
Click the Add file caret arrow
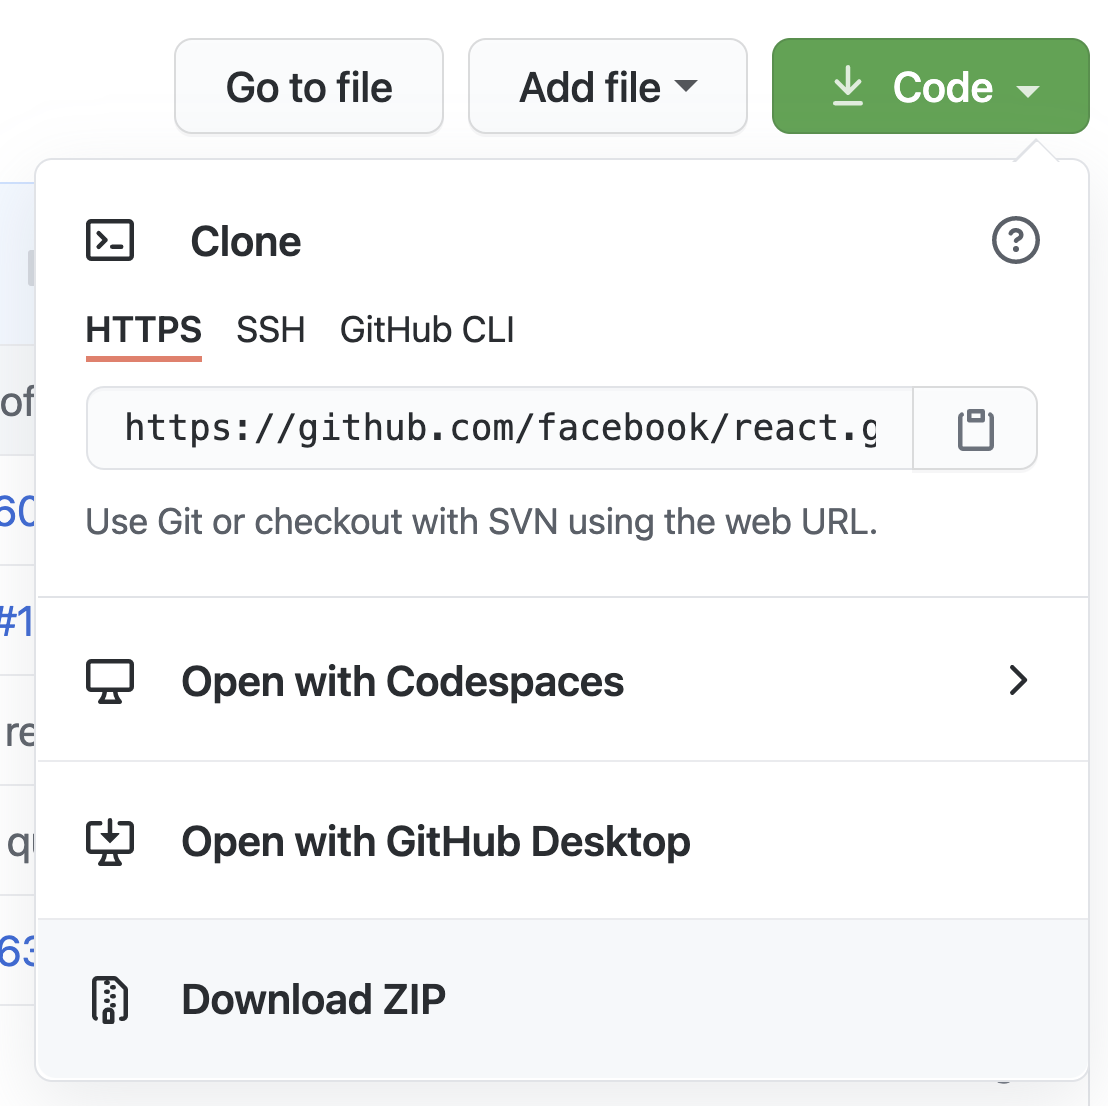[685, 86]
